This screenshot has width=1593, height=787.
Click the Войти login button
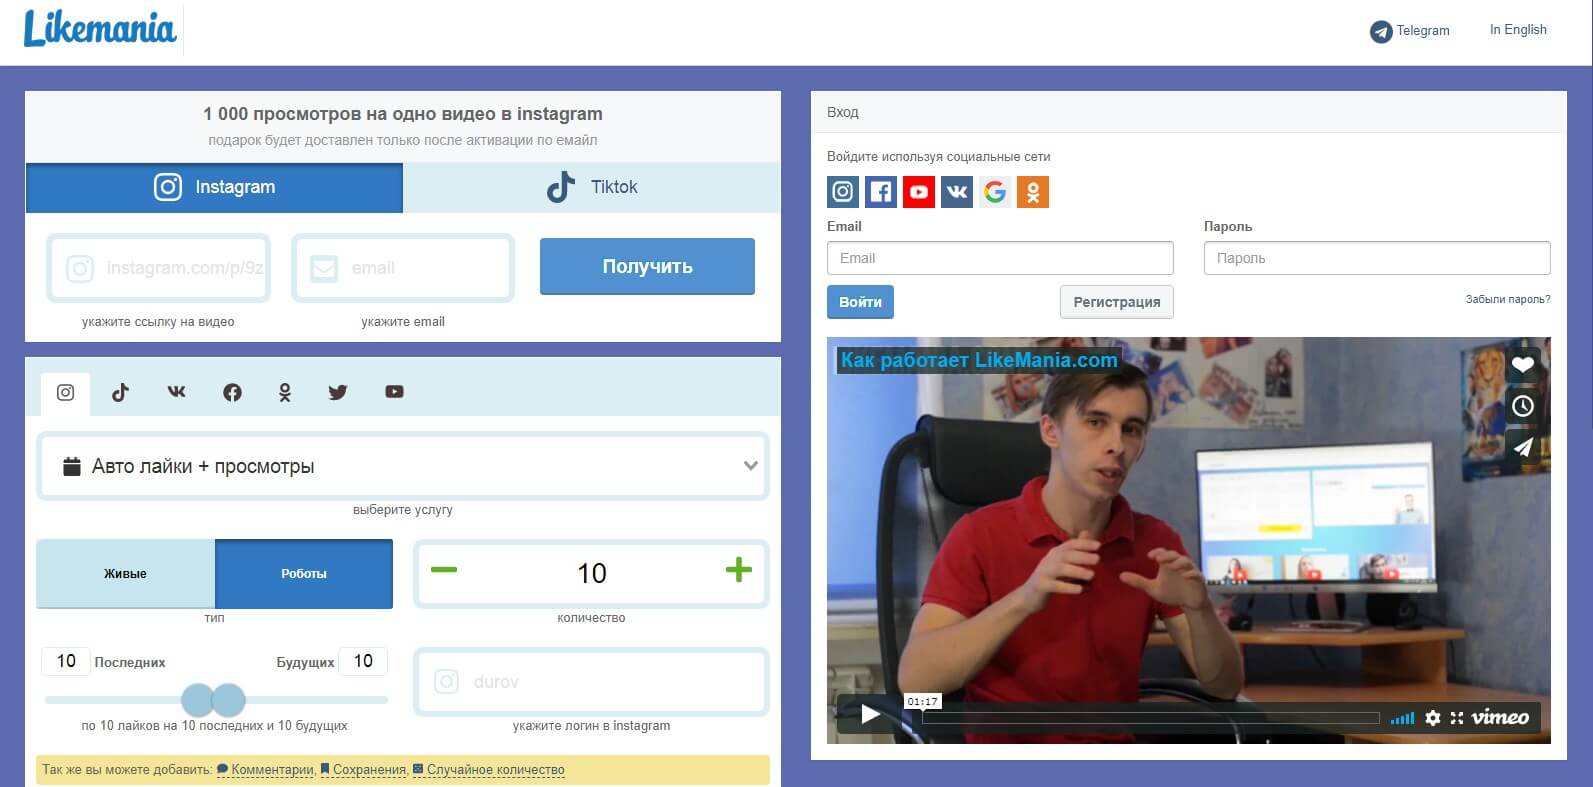point(860,302)
